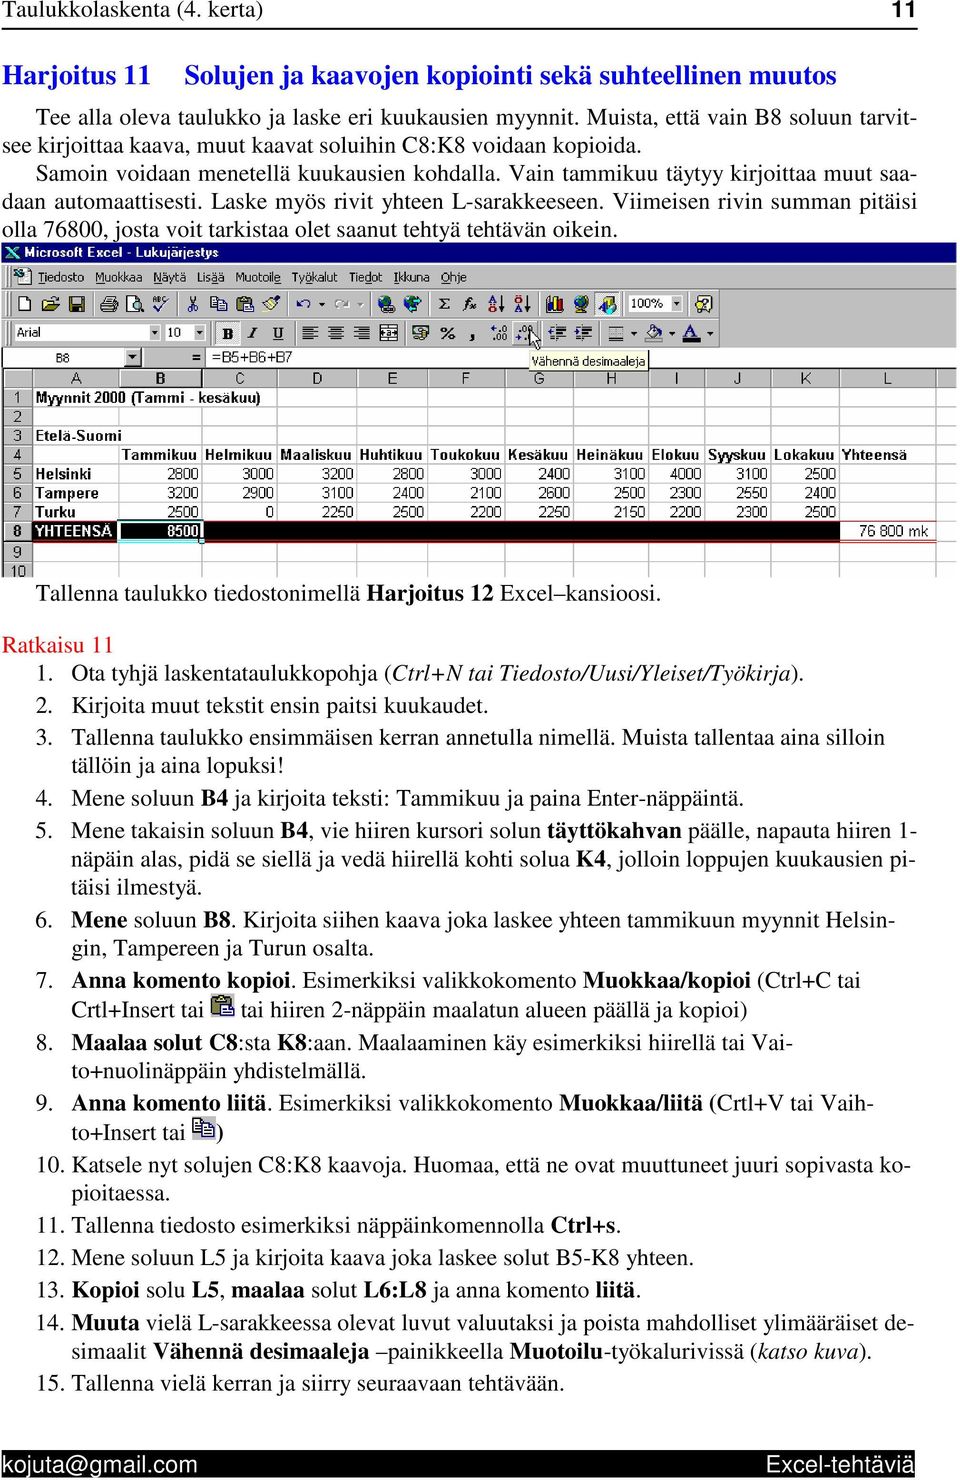
Task: Click the Copy icon in the toolbar
Action: click(218, 304)
